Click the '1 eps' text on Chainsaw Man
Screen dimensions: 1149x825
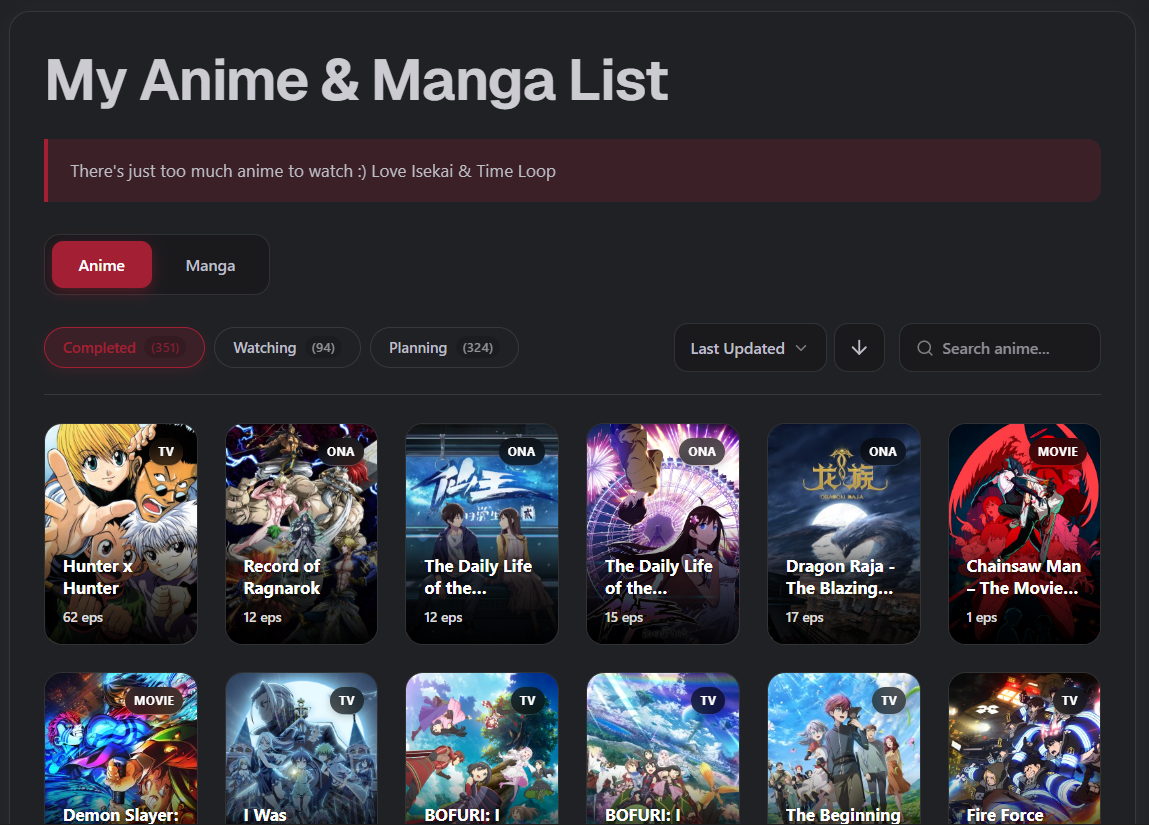[981, 617]
